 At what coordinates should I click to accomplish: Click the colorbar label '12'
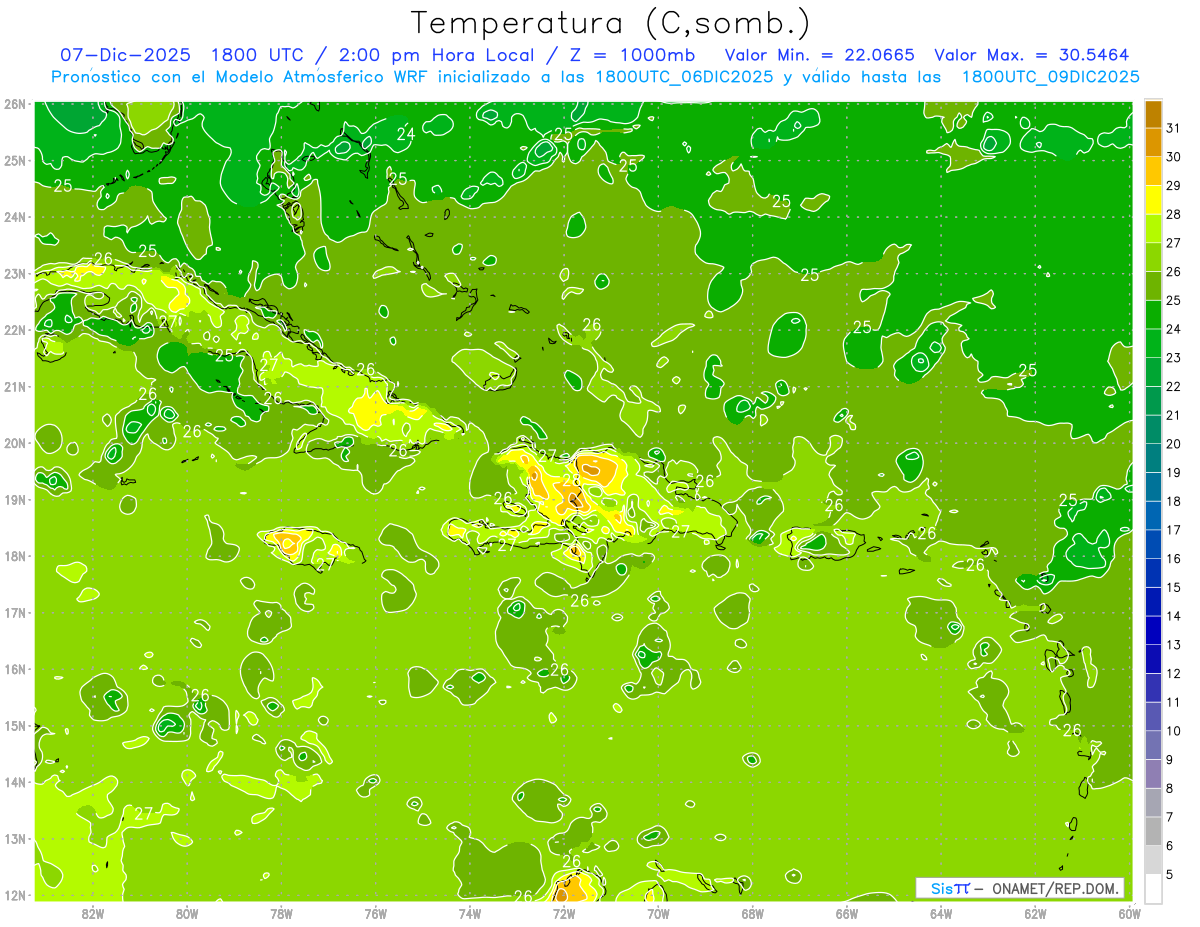(x=1173, y=674)
